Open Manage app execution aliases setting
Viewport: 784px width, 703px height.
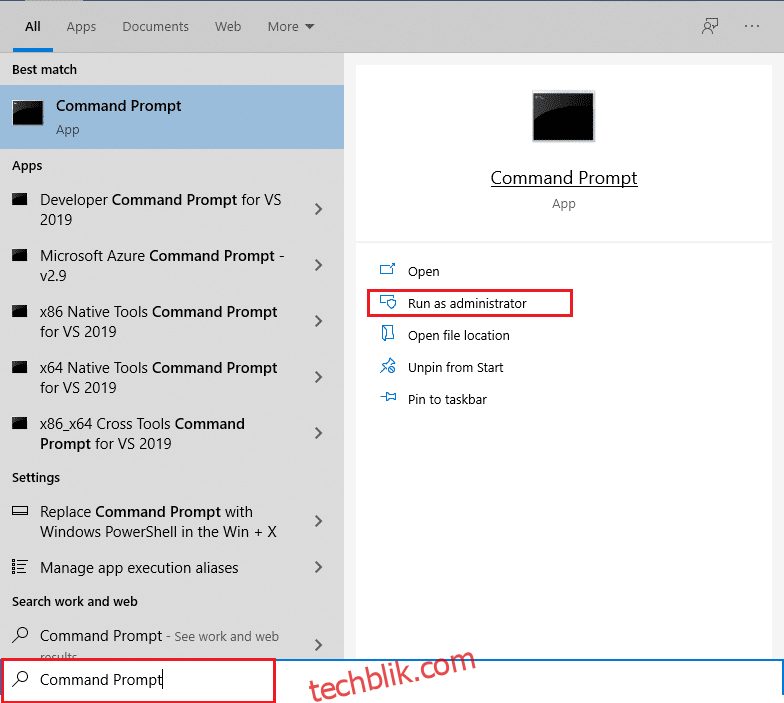tap(139, 567)
